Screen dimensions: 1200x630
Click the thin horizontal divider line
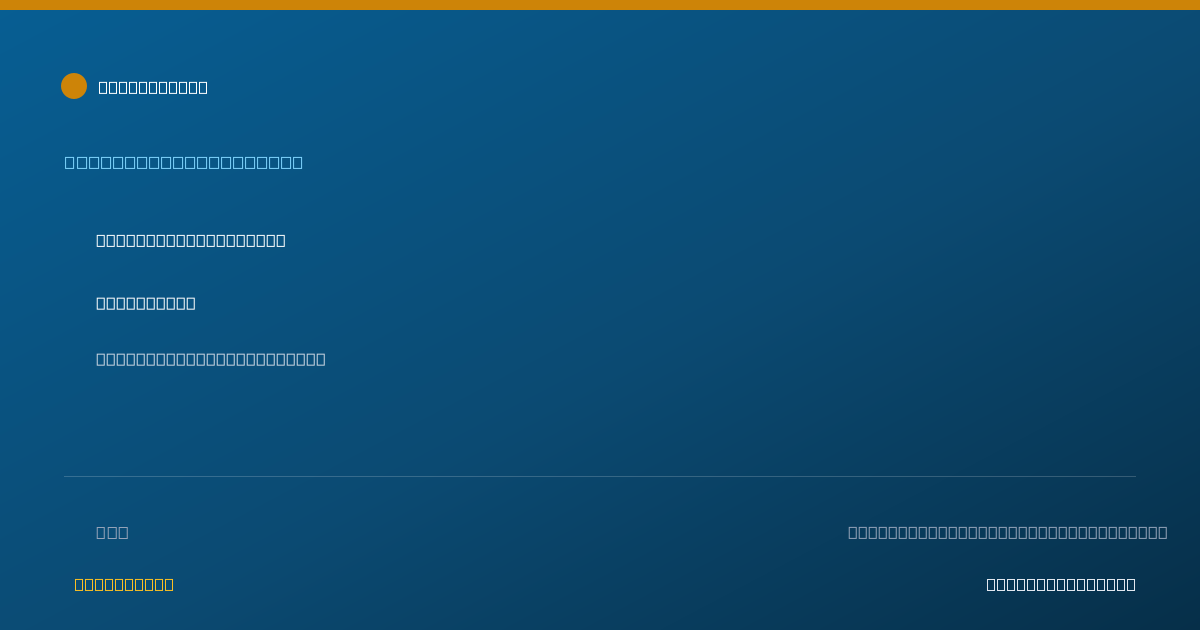point(600,476)
